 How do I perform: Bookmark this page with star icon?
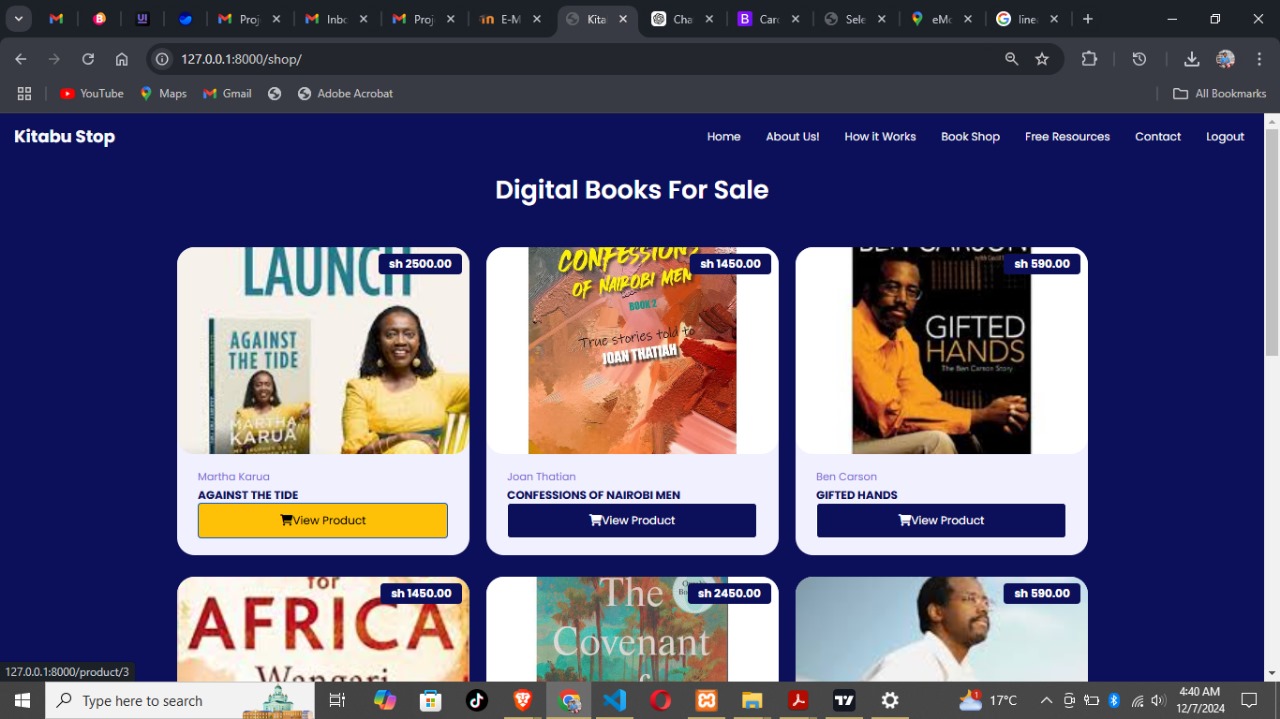(1042, 59)
